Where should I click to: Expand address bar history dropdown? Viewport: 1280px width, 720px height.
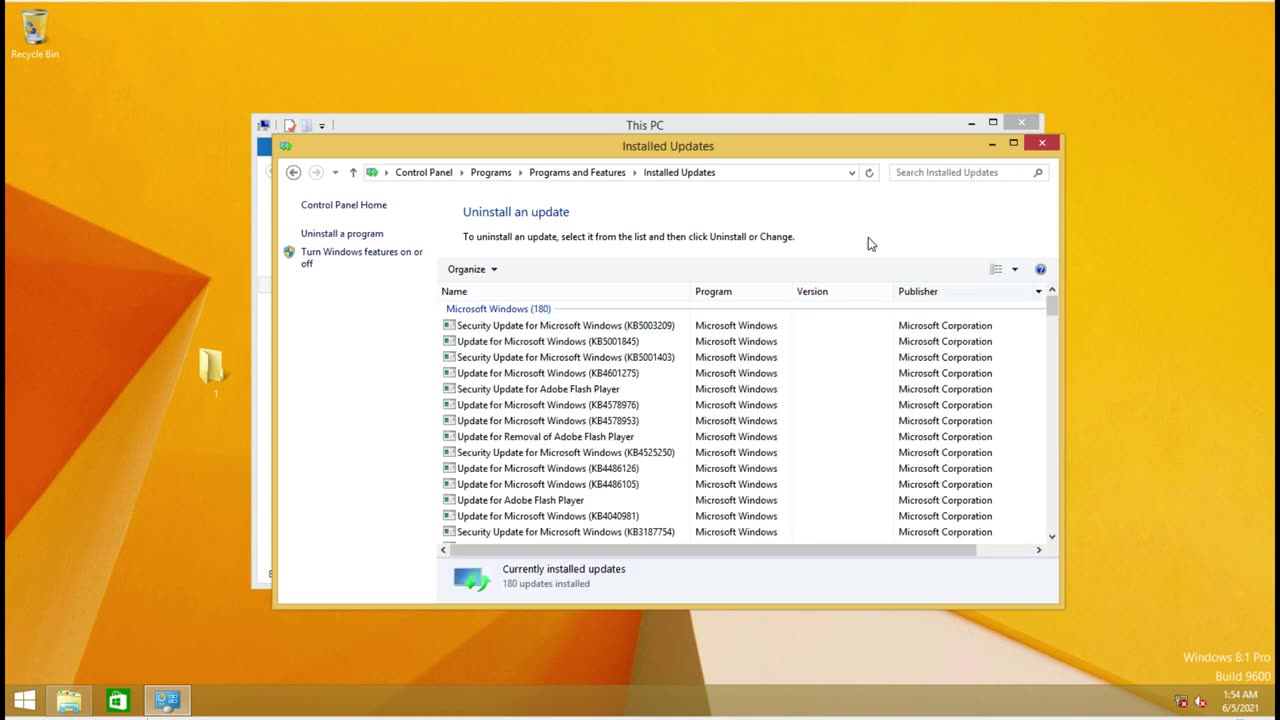[x=852, y=172]
